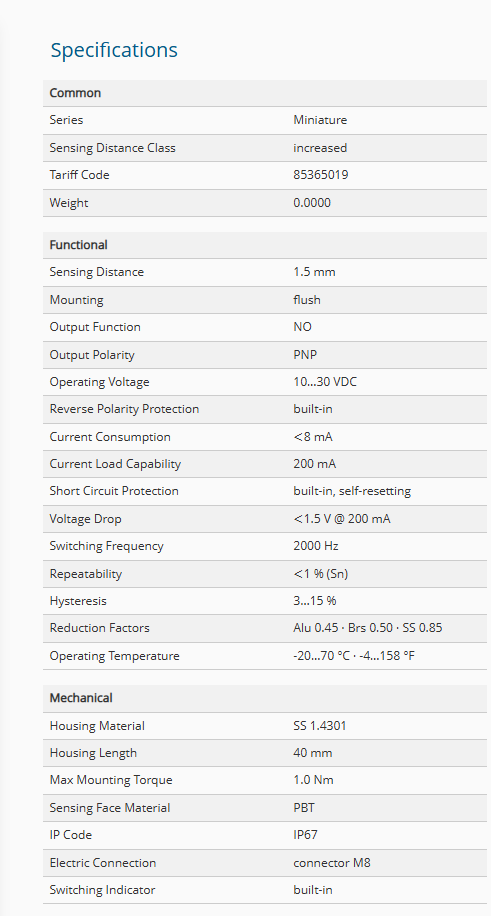Image resolution: width=491 pixels, height=916 pixels.
Task: Click the Series row label
Action: (66, 120)
